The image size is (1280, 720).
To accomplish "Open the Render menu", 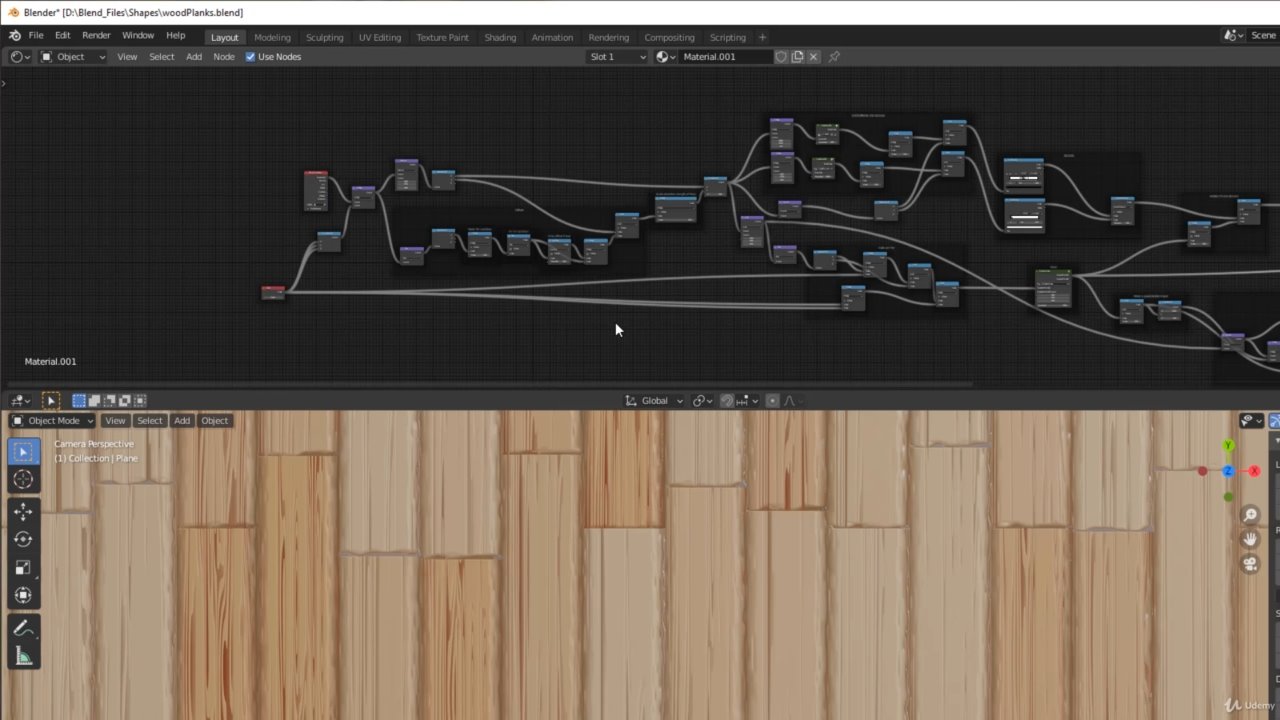I will coord(96,35).
